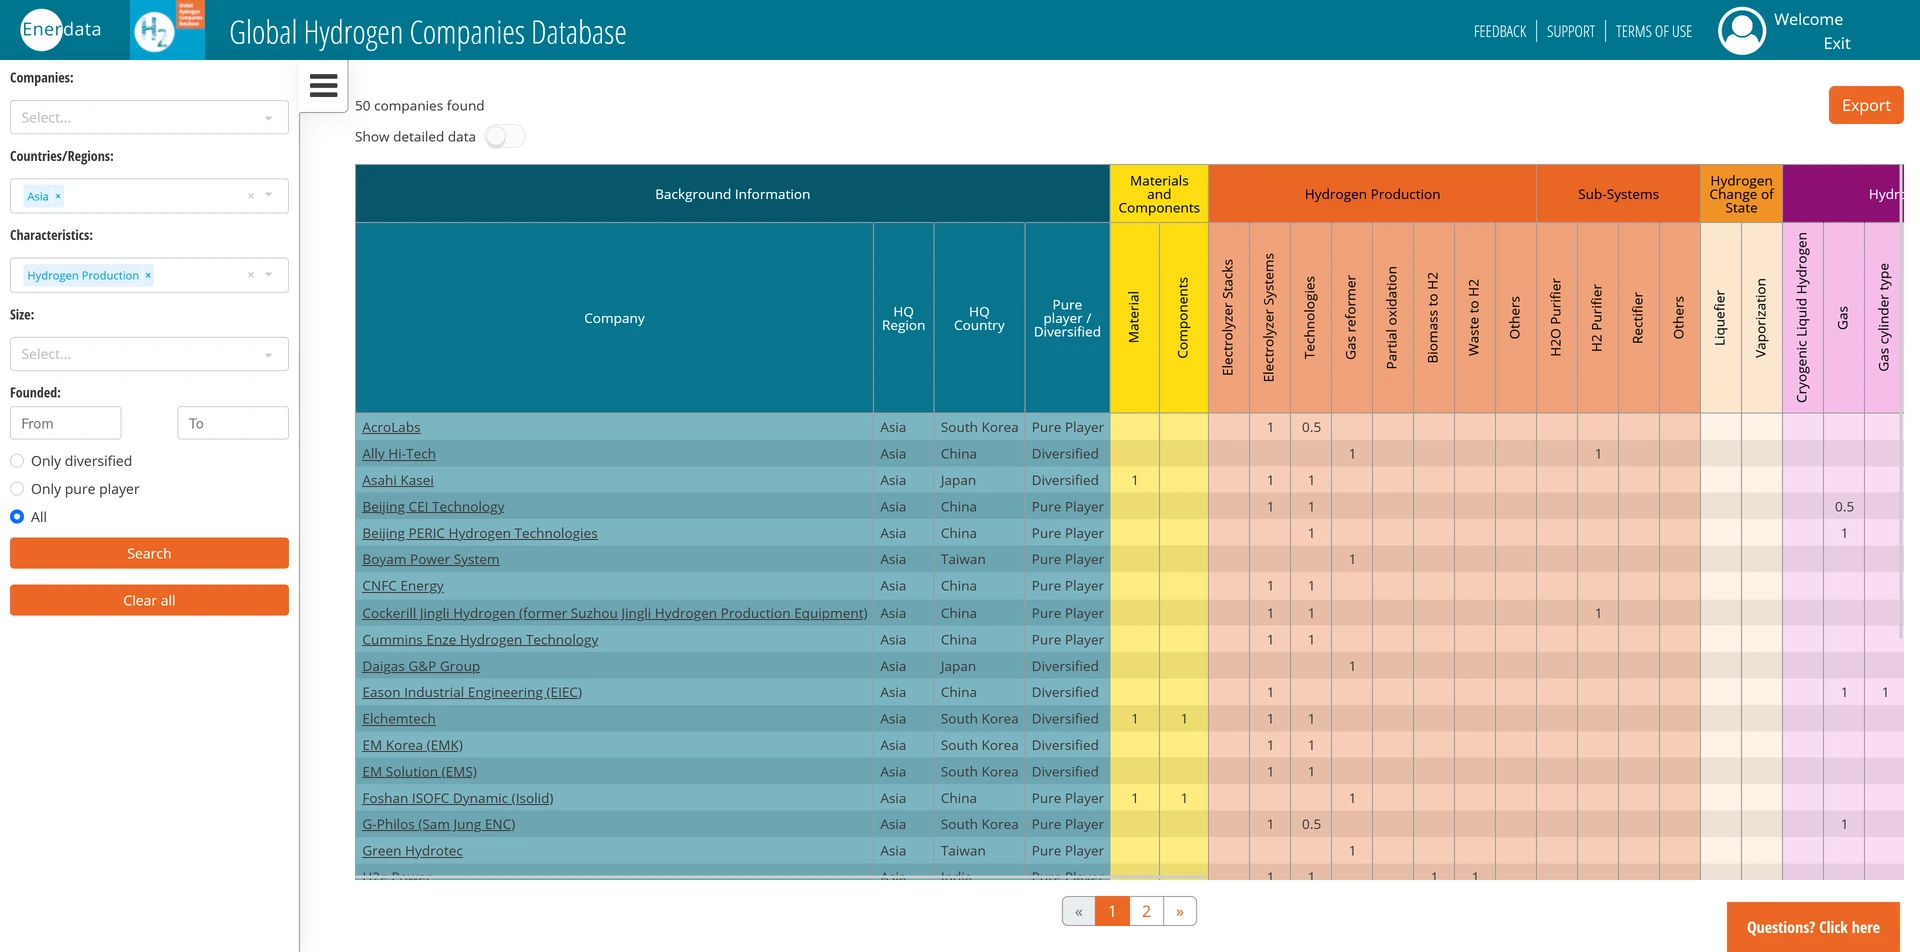Toggle the hamburger menu sidebar button

point(323,86)
